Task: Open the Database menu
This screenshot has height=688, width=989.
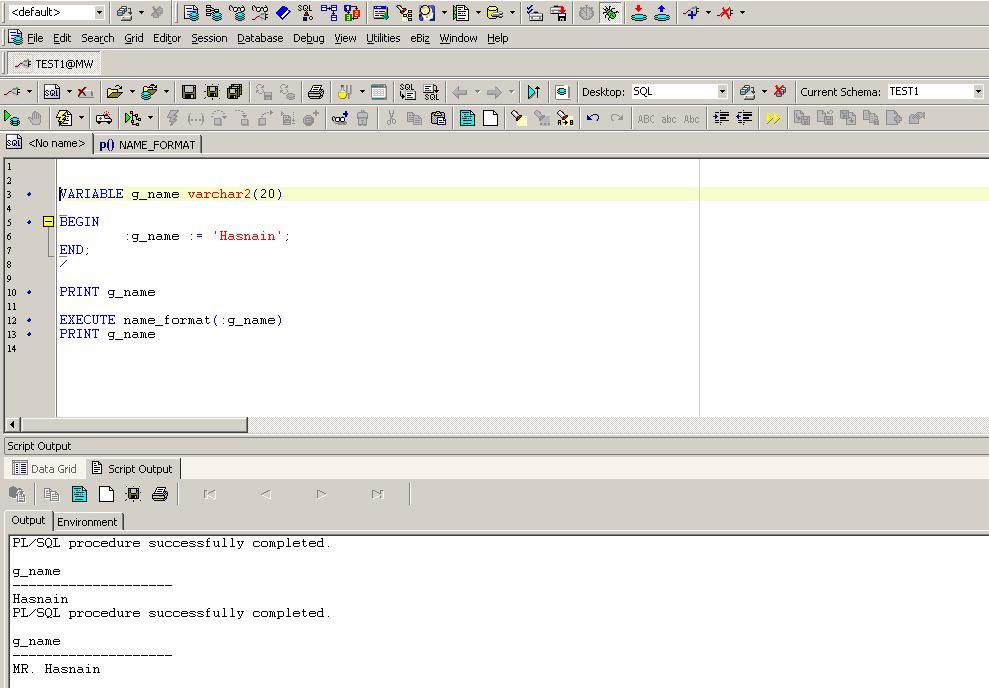Action: tap(259, 38)
